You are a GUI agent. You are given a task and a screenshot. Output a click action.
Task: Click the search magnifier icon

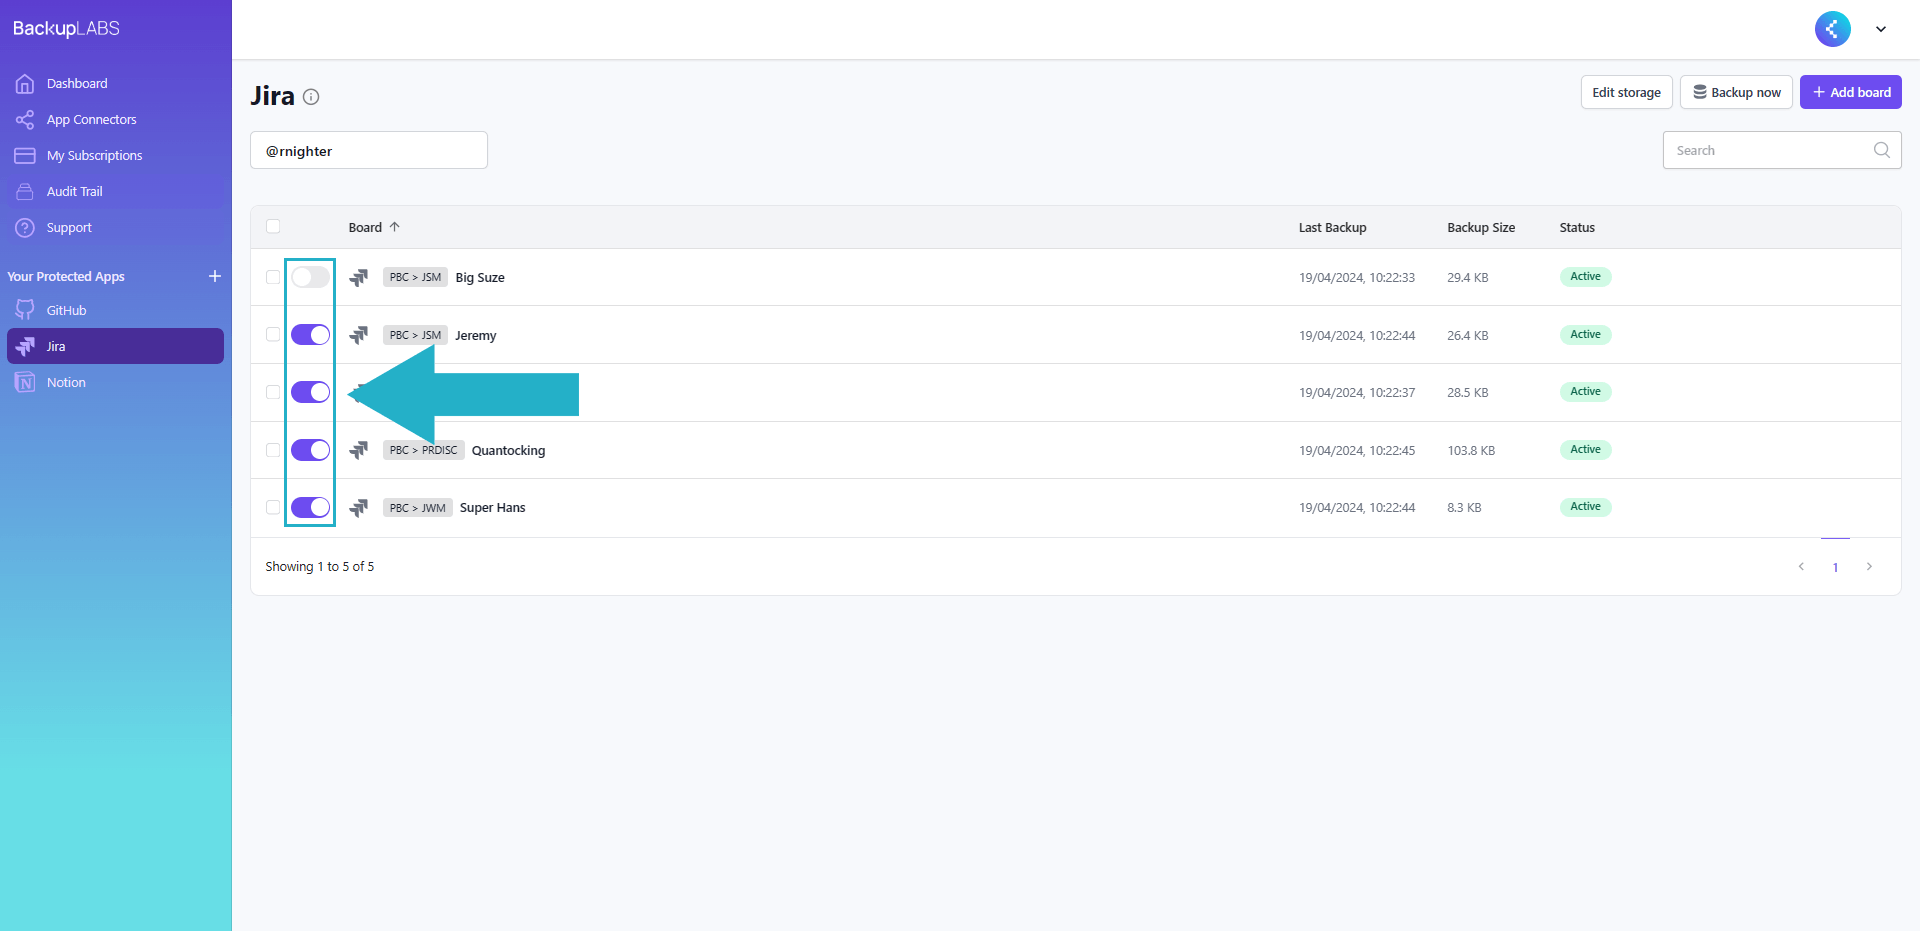(1881, 150)
